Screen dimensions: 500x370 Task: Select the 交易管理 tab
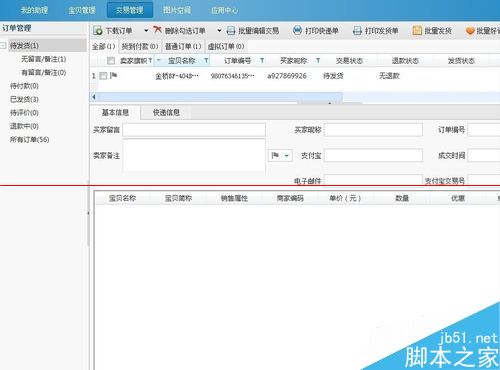130,10
